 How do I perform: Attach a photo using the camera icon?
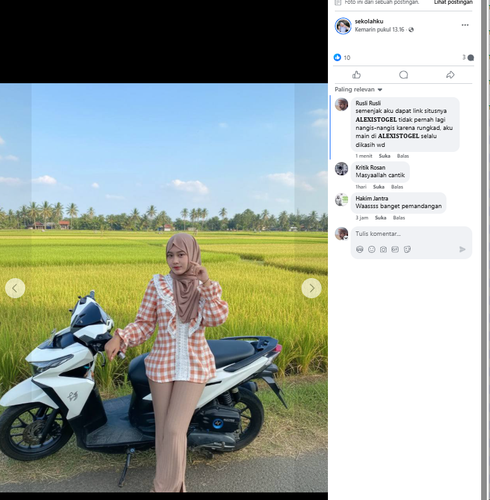383,249
